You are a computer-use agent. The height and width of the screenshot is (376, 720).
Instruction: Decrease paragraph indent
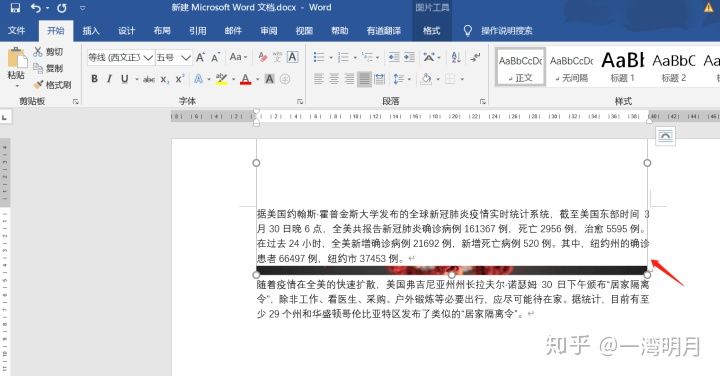pyautogui.click(x=394, y=57)
